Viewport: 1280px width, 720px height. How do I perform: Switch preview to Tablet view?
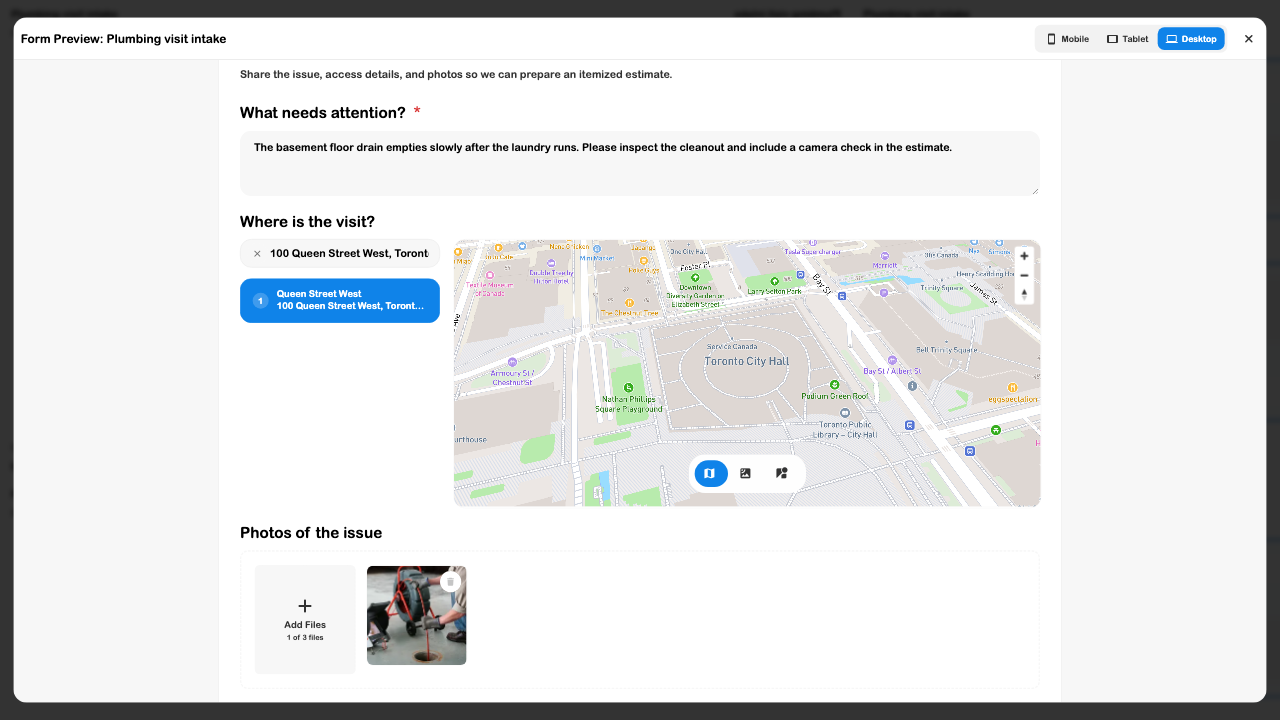click(1127, 39)
